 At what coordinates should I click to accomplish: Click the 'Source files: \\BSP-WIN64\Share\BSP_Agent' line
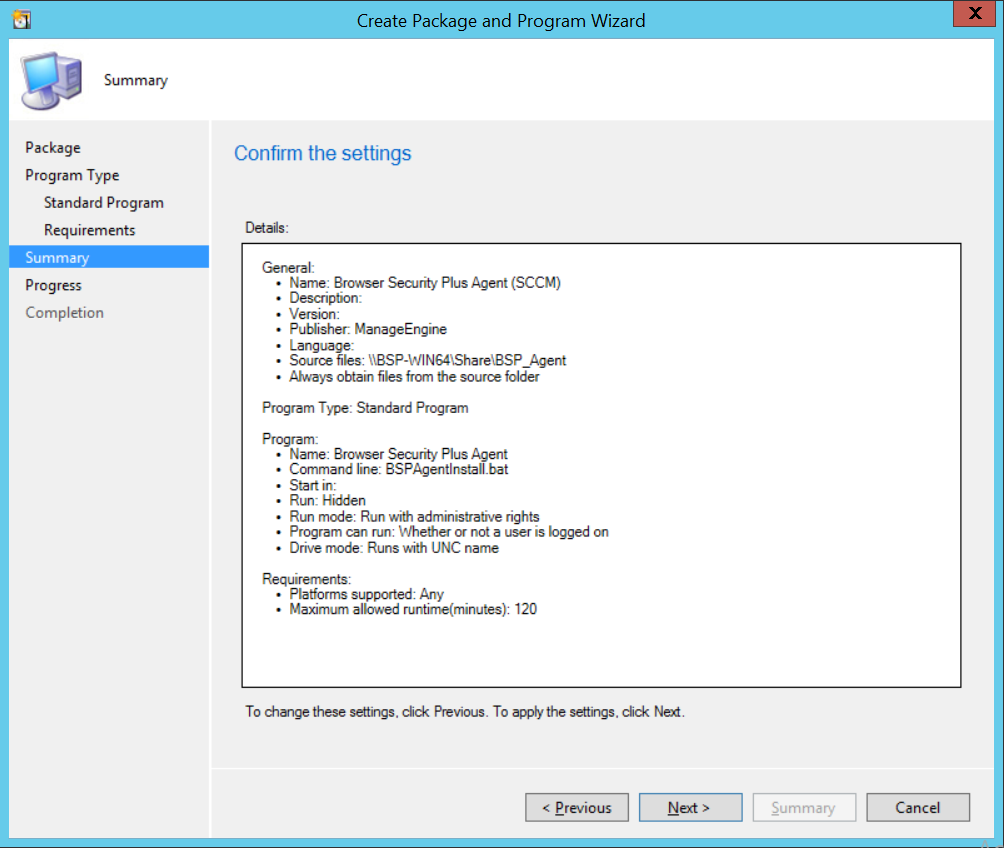click(x=428, y=361)
